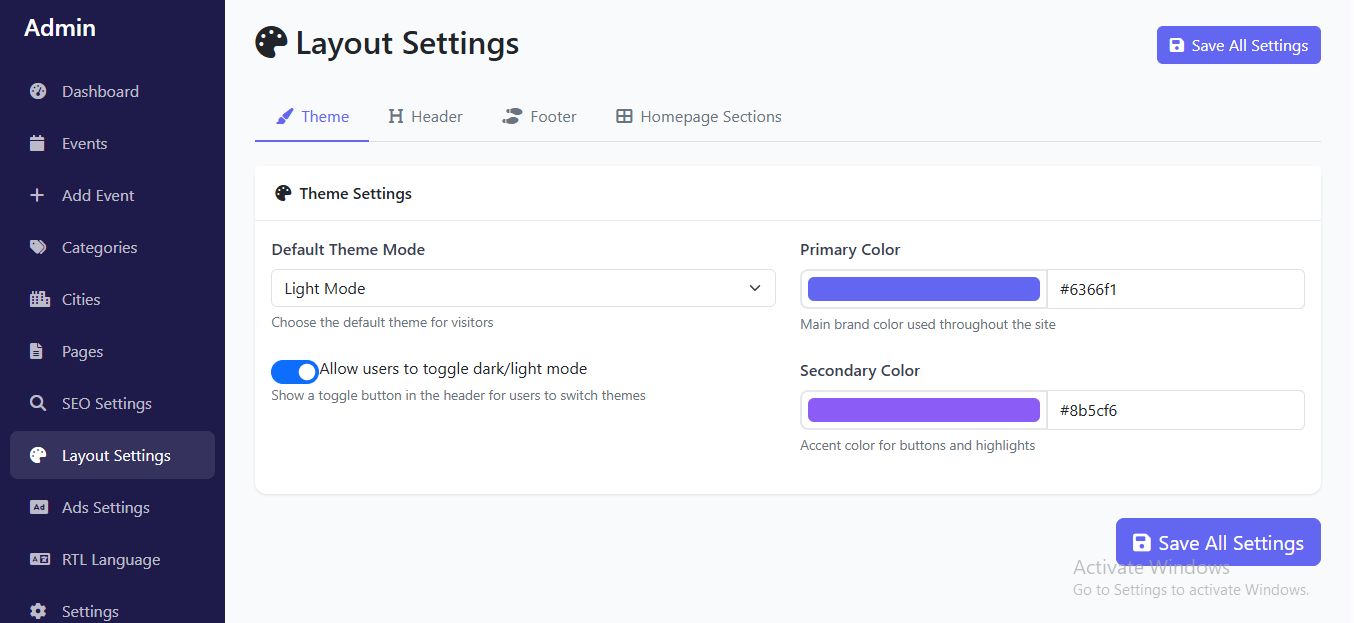Click the Pages document icon

[x=37, y=352]
